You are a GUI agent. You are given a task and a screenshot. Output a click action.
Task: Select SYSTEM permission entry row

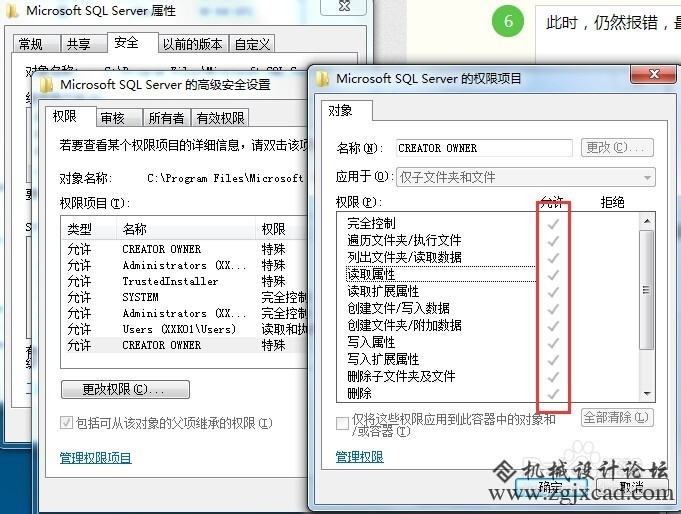[x=185, y=298]
